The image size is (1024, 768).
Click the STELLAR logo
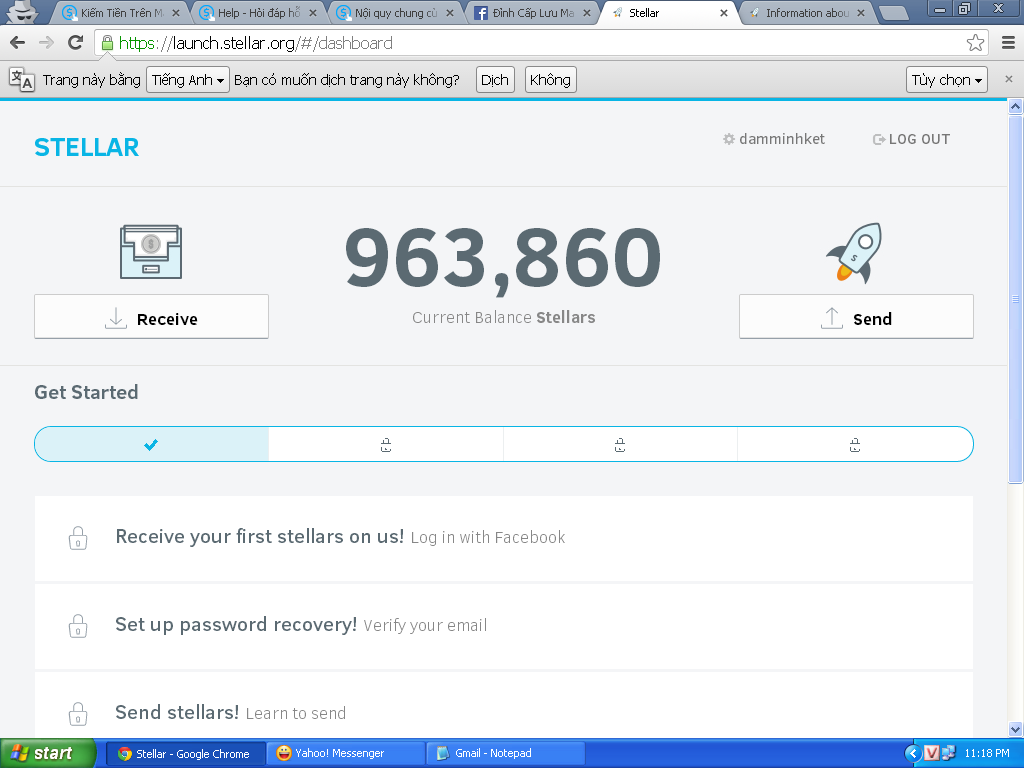(x=86, y=148)
